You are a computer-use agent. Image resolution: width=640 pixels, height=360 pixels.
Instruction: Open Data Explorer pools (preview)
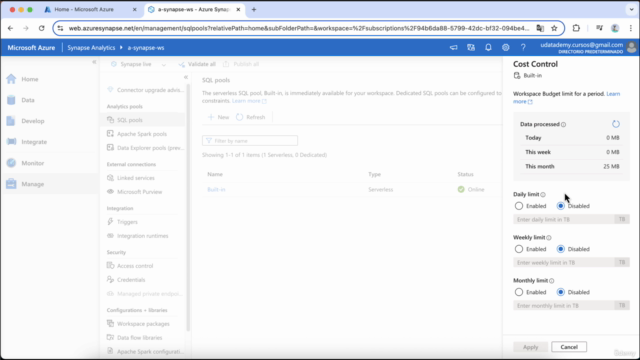[145, 148]
